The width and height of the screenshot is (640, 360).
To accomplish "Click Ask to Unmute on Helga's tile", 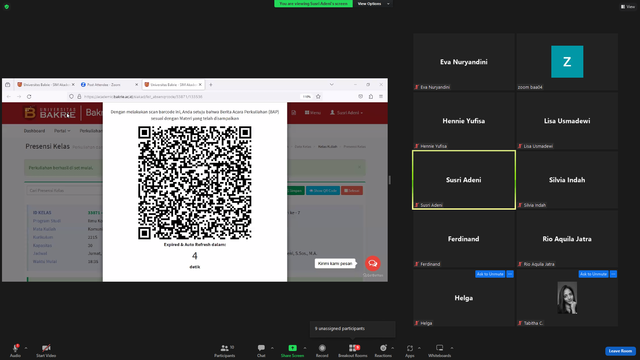I will (490, 274).
